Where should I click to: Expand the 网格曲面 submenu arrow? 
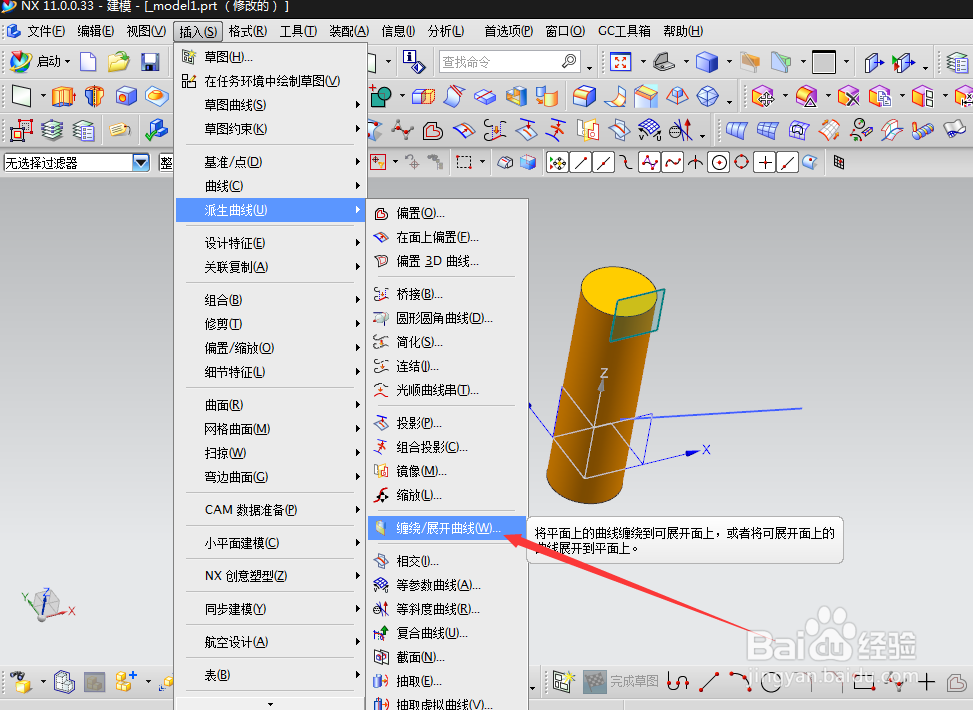357,429
